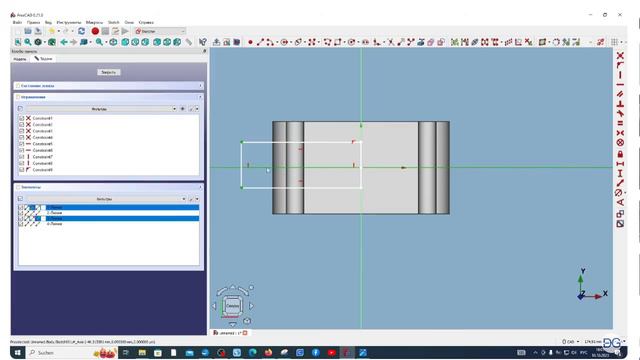
Task: Open the File menu
Action: coord(17,22)
